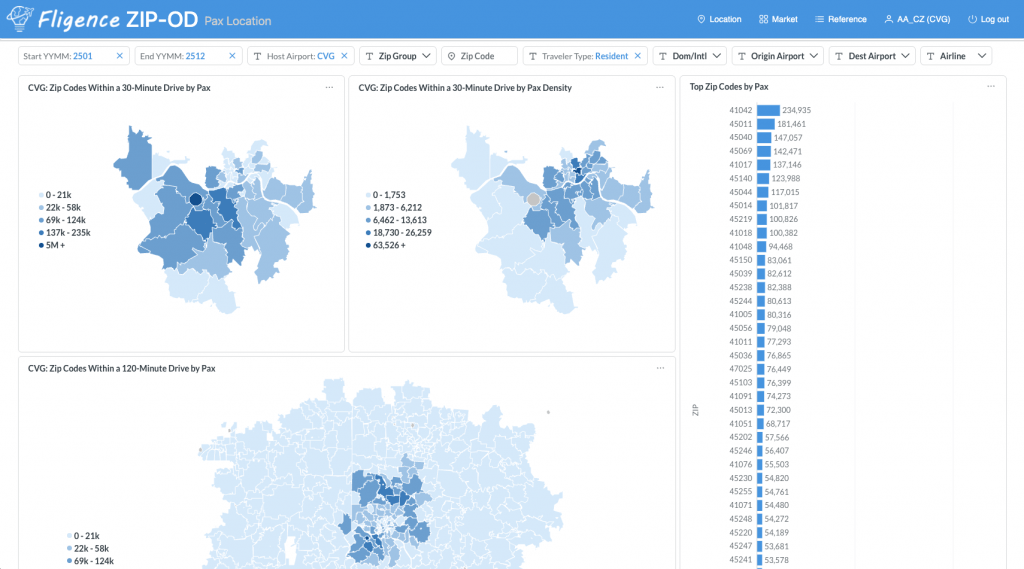The height and width of the screenshot is (569, 1024).
Task: Open the Market menu item
Action: (778, 19)
